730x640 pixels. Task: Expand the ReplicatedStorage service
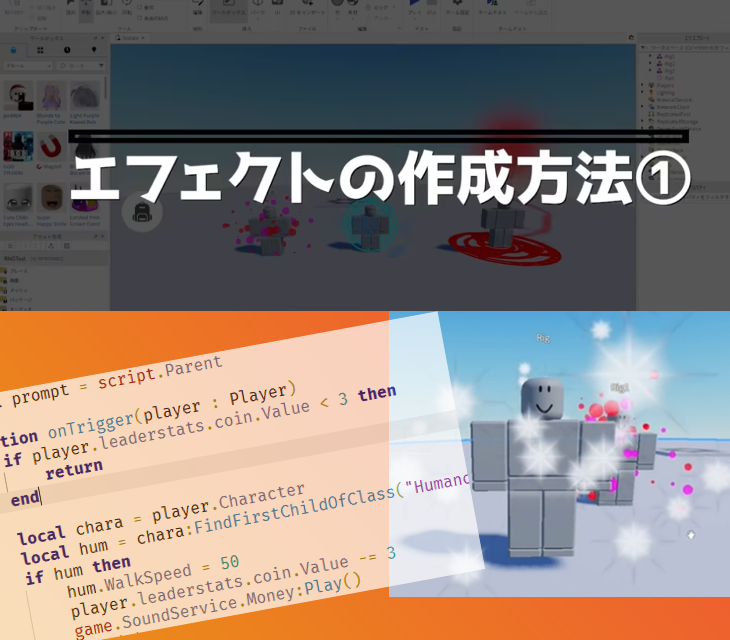click(x=643, y=121)
